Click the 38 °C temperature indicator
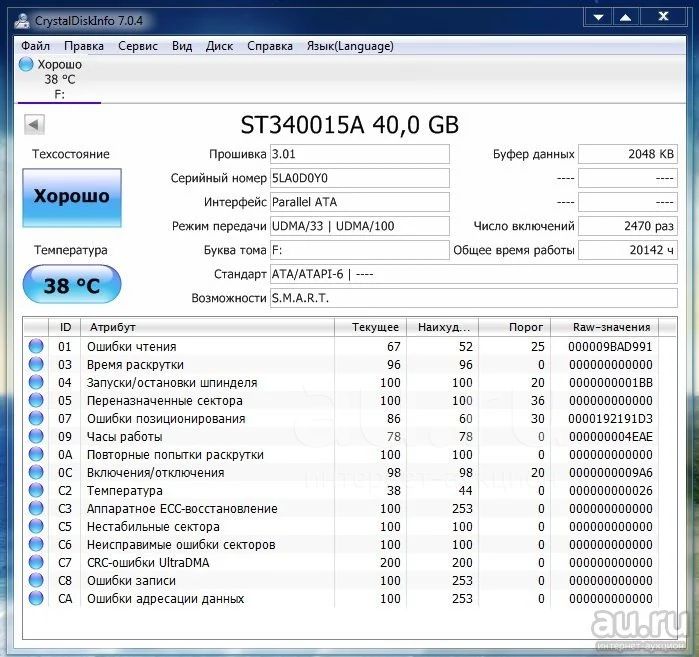This screenshot has width=699, height=657. [71, 286]
